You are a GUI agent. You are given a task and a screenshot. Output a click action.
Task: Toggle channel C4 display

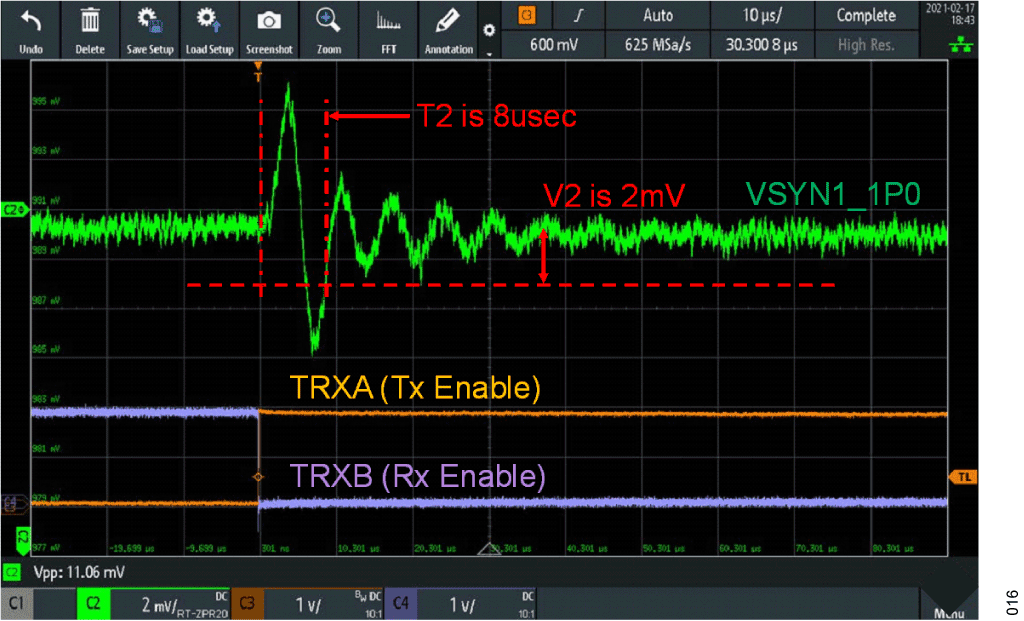[x=400, y=604]
